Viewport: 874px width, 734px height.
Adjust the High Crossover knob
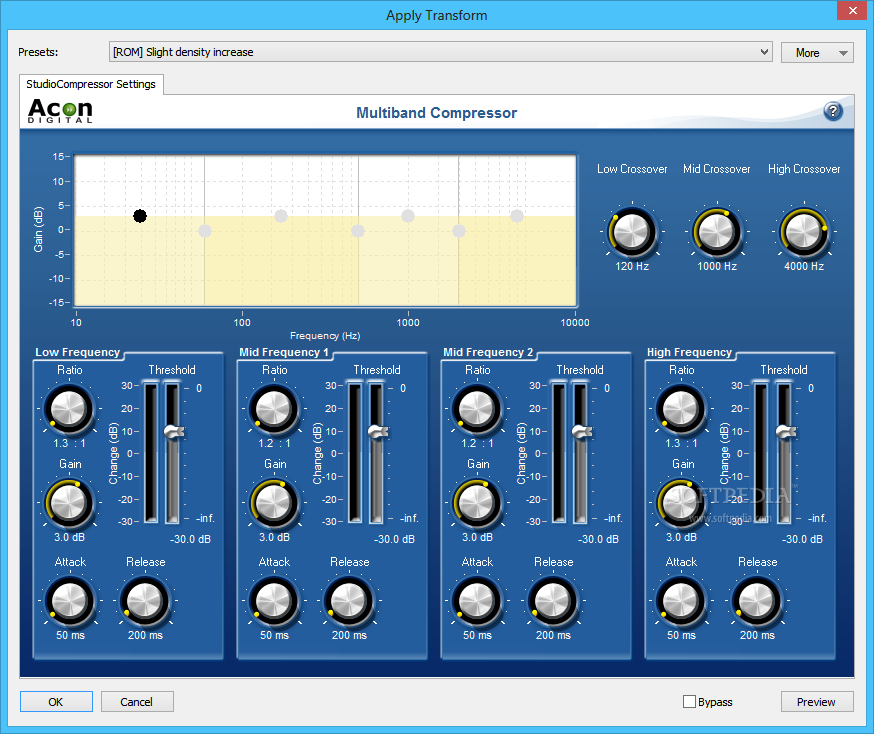tap(804, 231)
